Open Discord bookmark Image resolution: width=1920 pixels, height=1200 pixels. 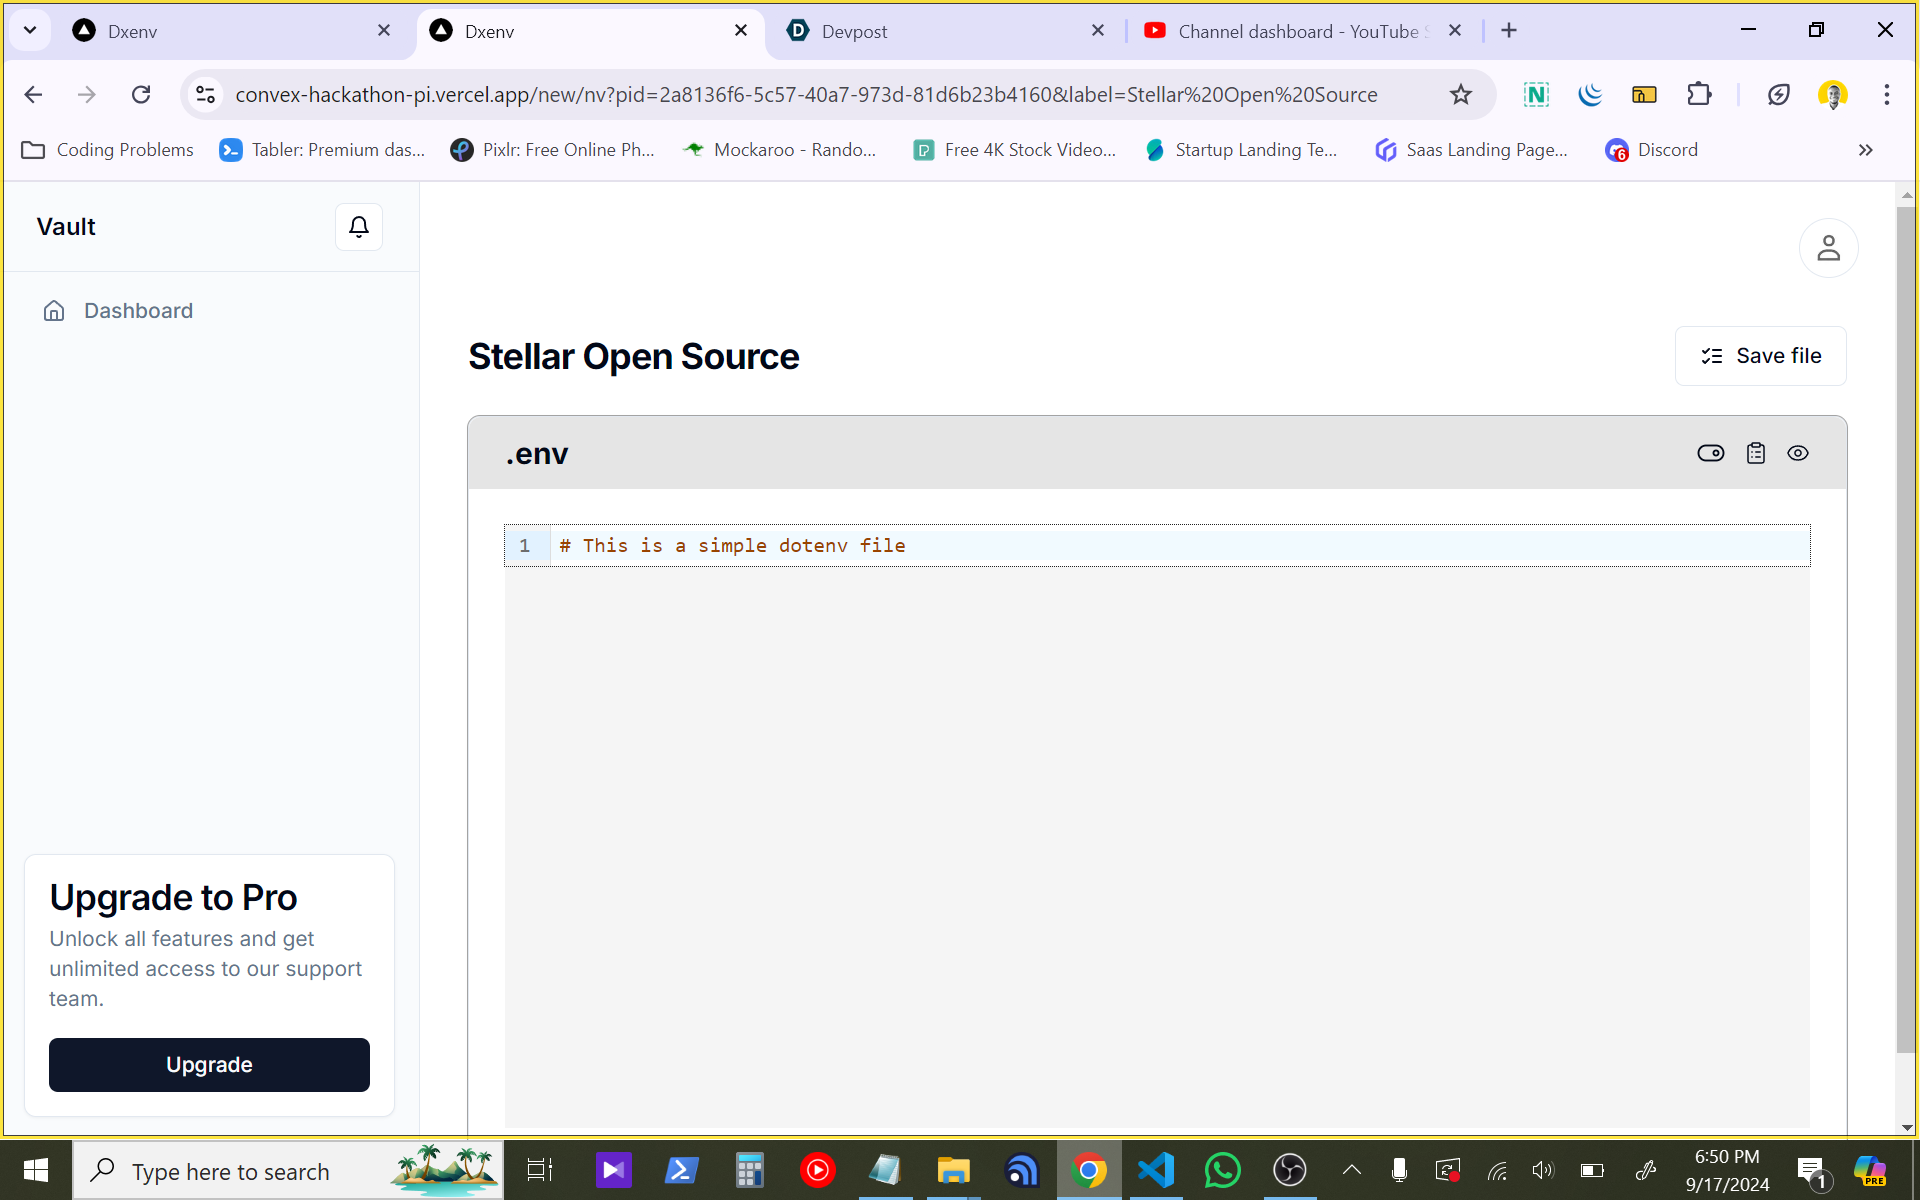1652,150
